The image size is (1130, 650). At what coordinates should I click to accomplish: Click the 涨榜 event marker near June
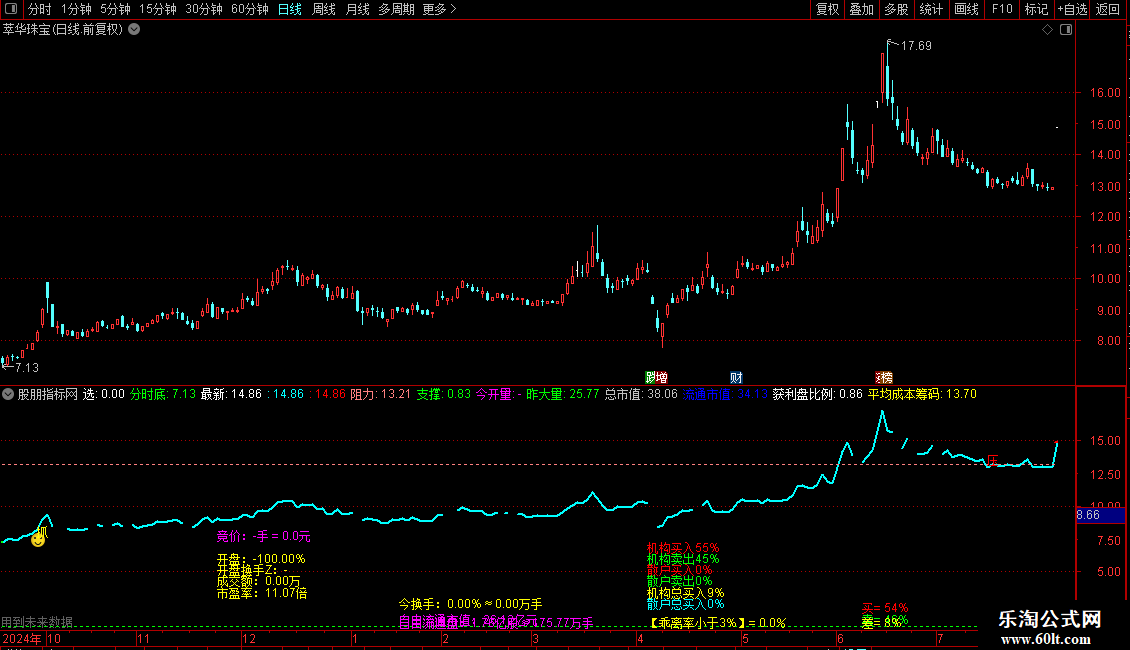(x=884, y=378)
